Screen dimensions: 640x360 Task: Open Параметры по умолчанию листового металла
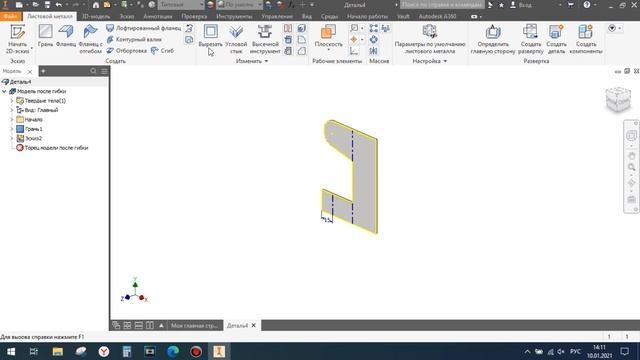430,39
